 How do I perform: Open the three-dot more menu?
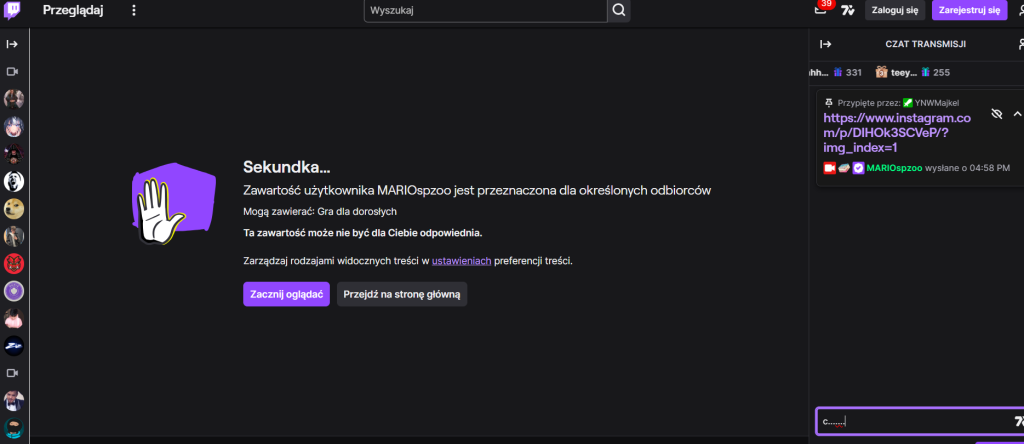(134, 10)
